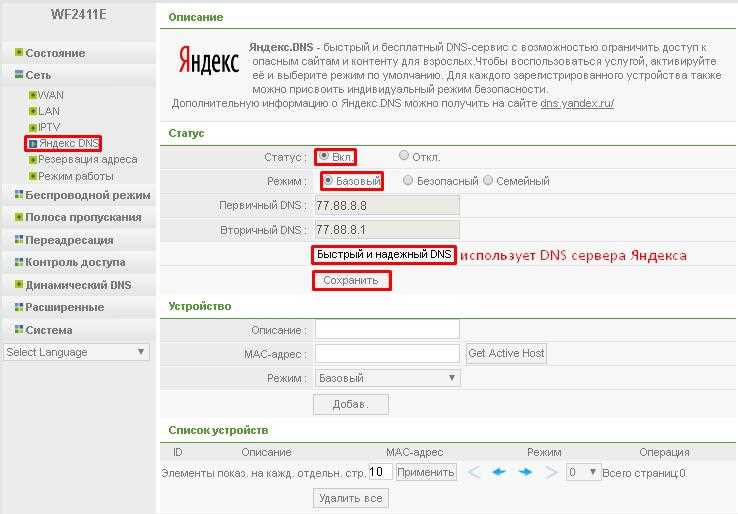
Task: Open the device Режим dropdown
Action: 388,378
